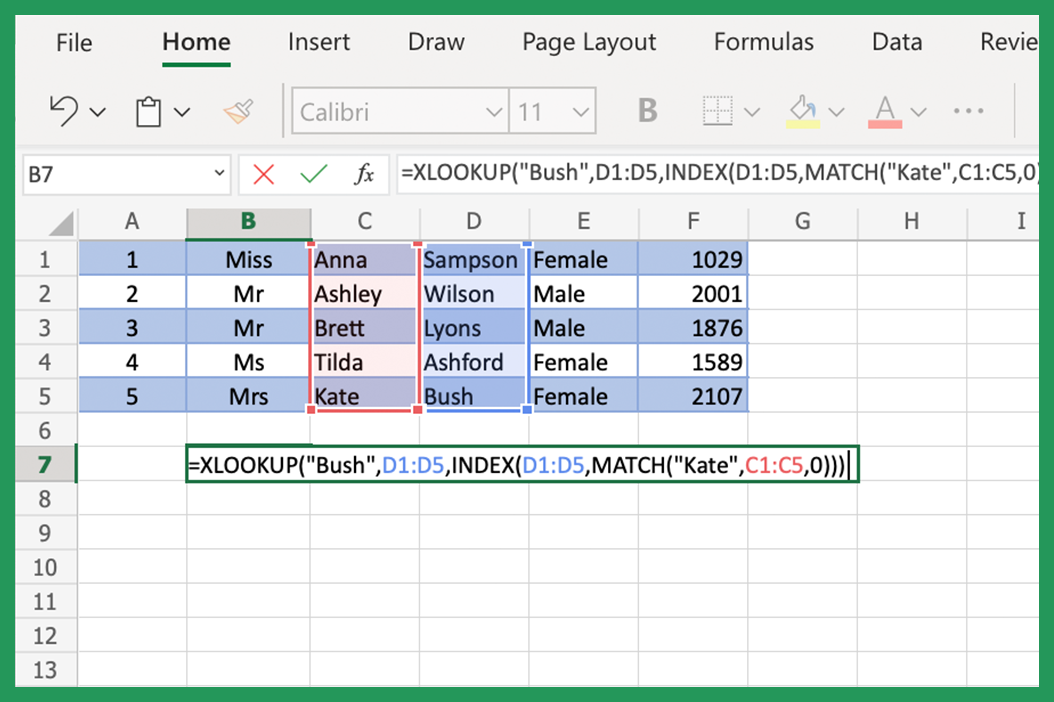The width and height of the screenshot is (1054, 702).
Task: Cancel formula entry with the red X
Action: click(x=262, y=174)
